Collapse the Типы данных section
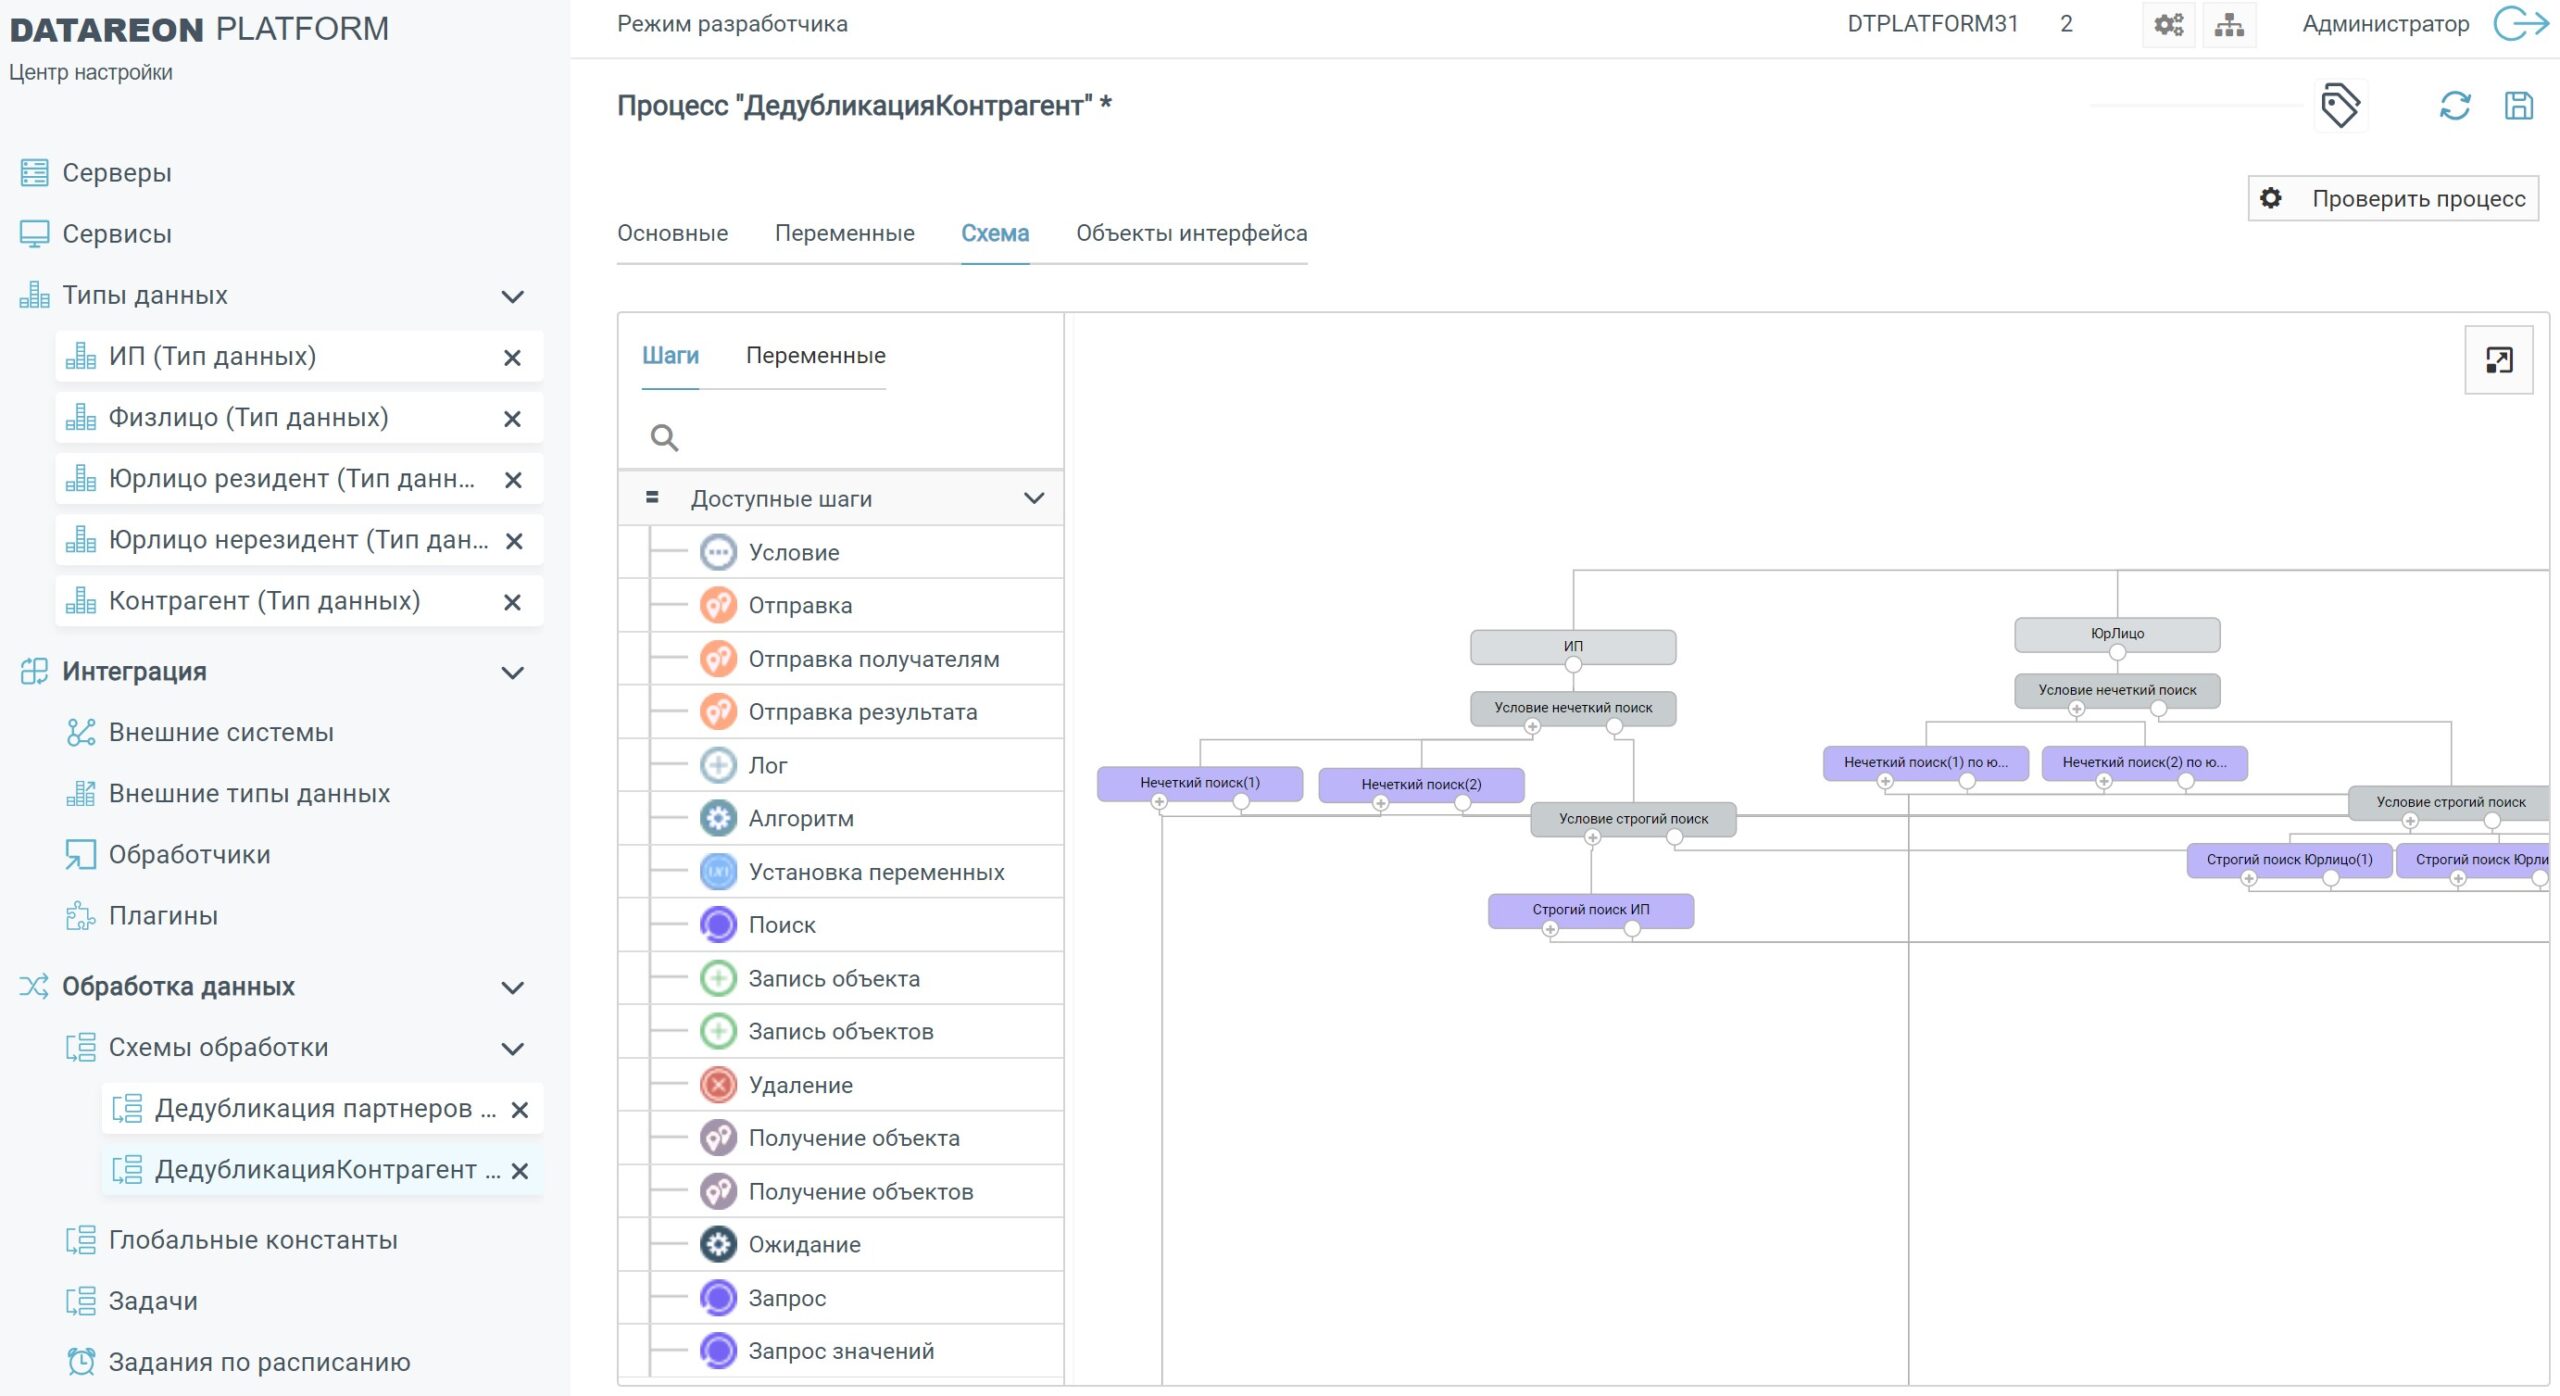Screen dimensions: 2560x1396 pos(512,297)
